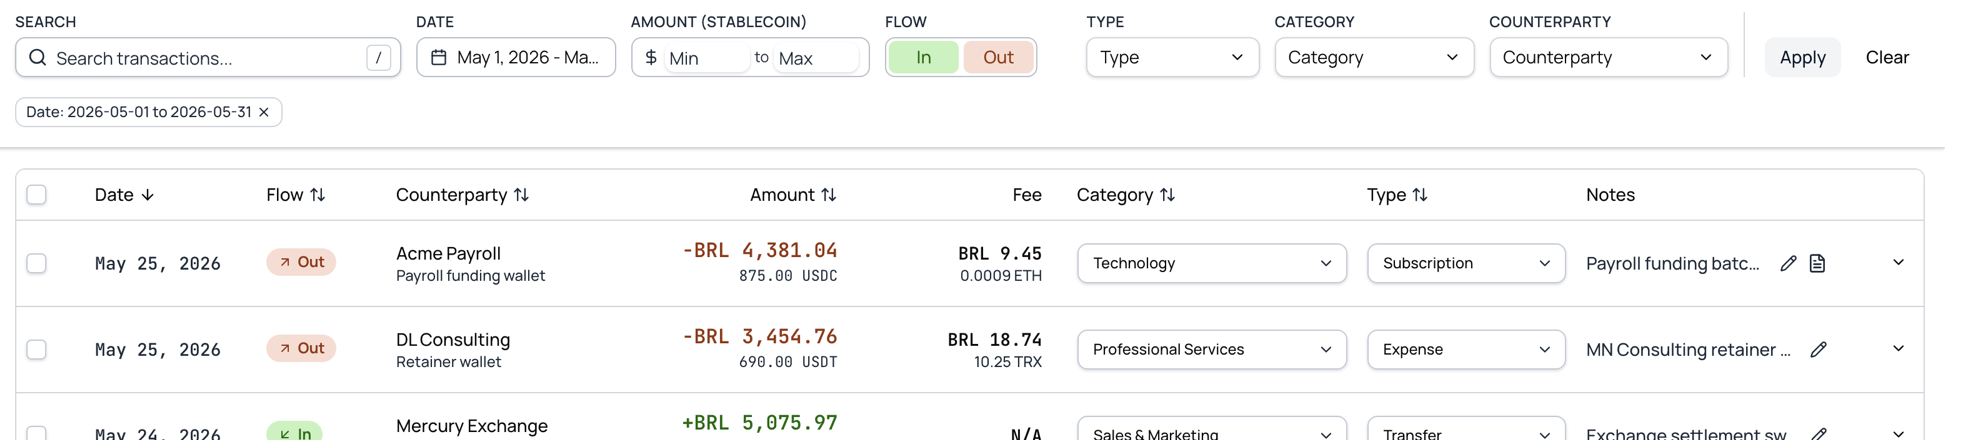The width and height of the screenshot is (1980, 440).
Task: Click the Clear filters button
Action: 1887,57
